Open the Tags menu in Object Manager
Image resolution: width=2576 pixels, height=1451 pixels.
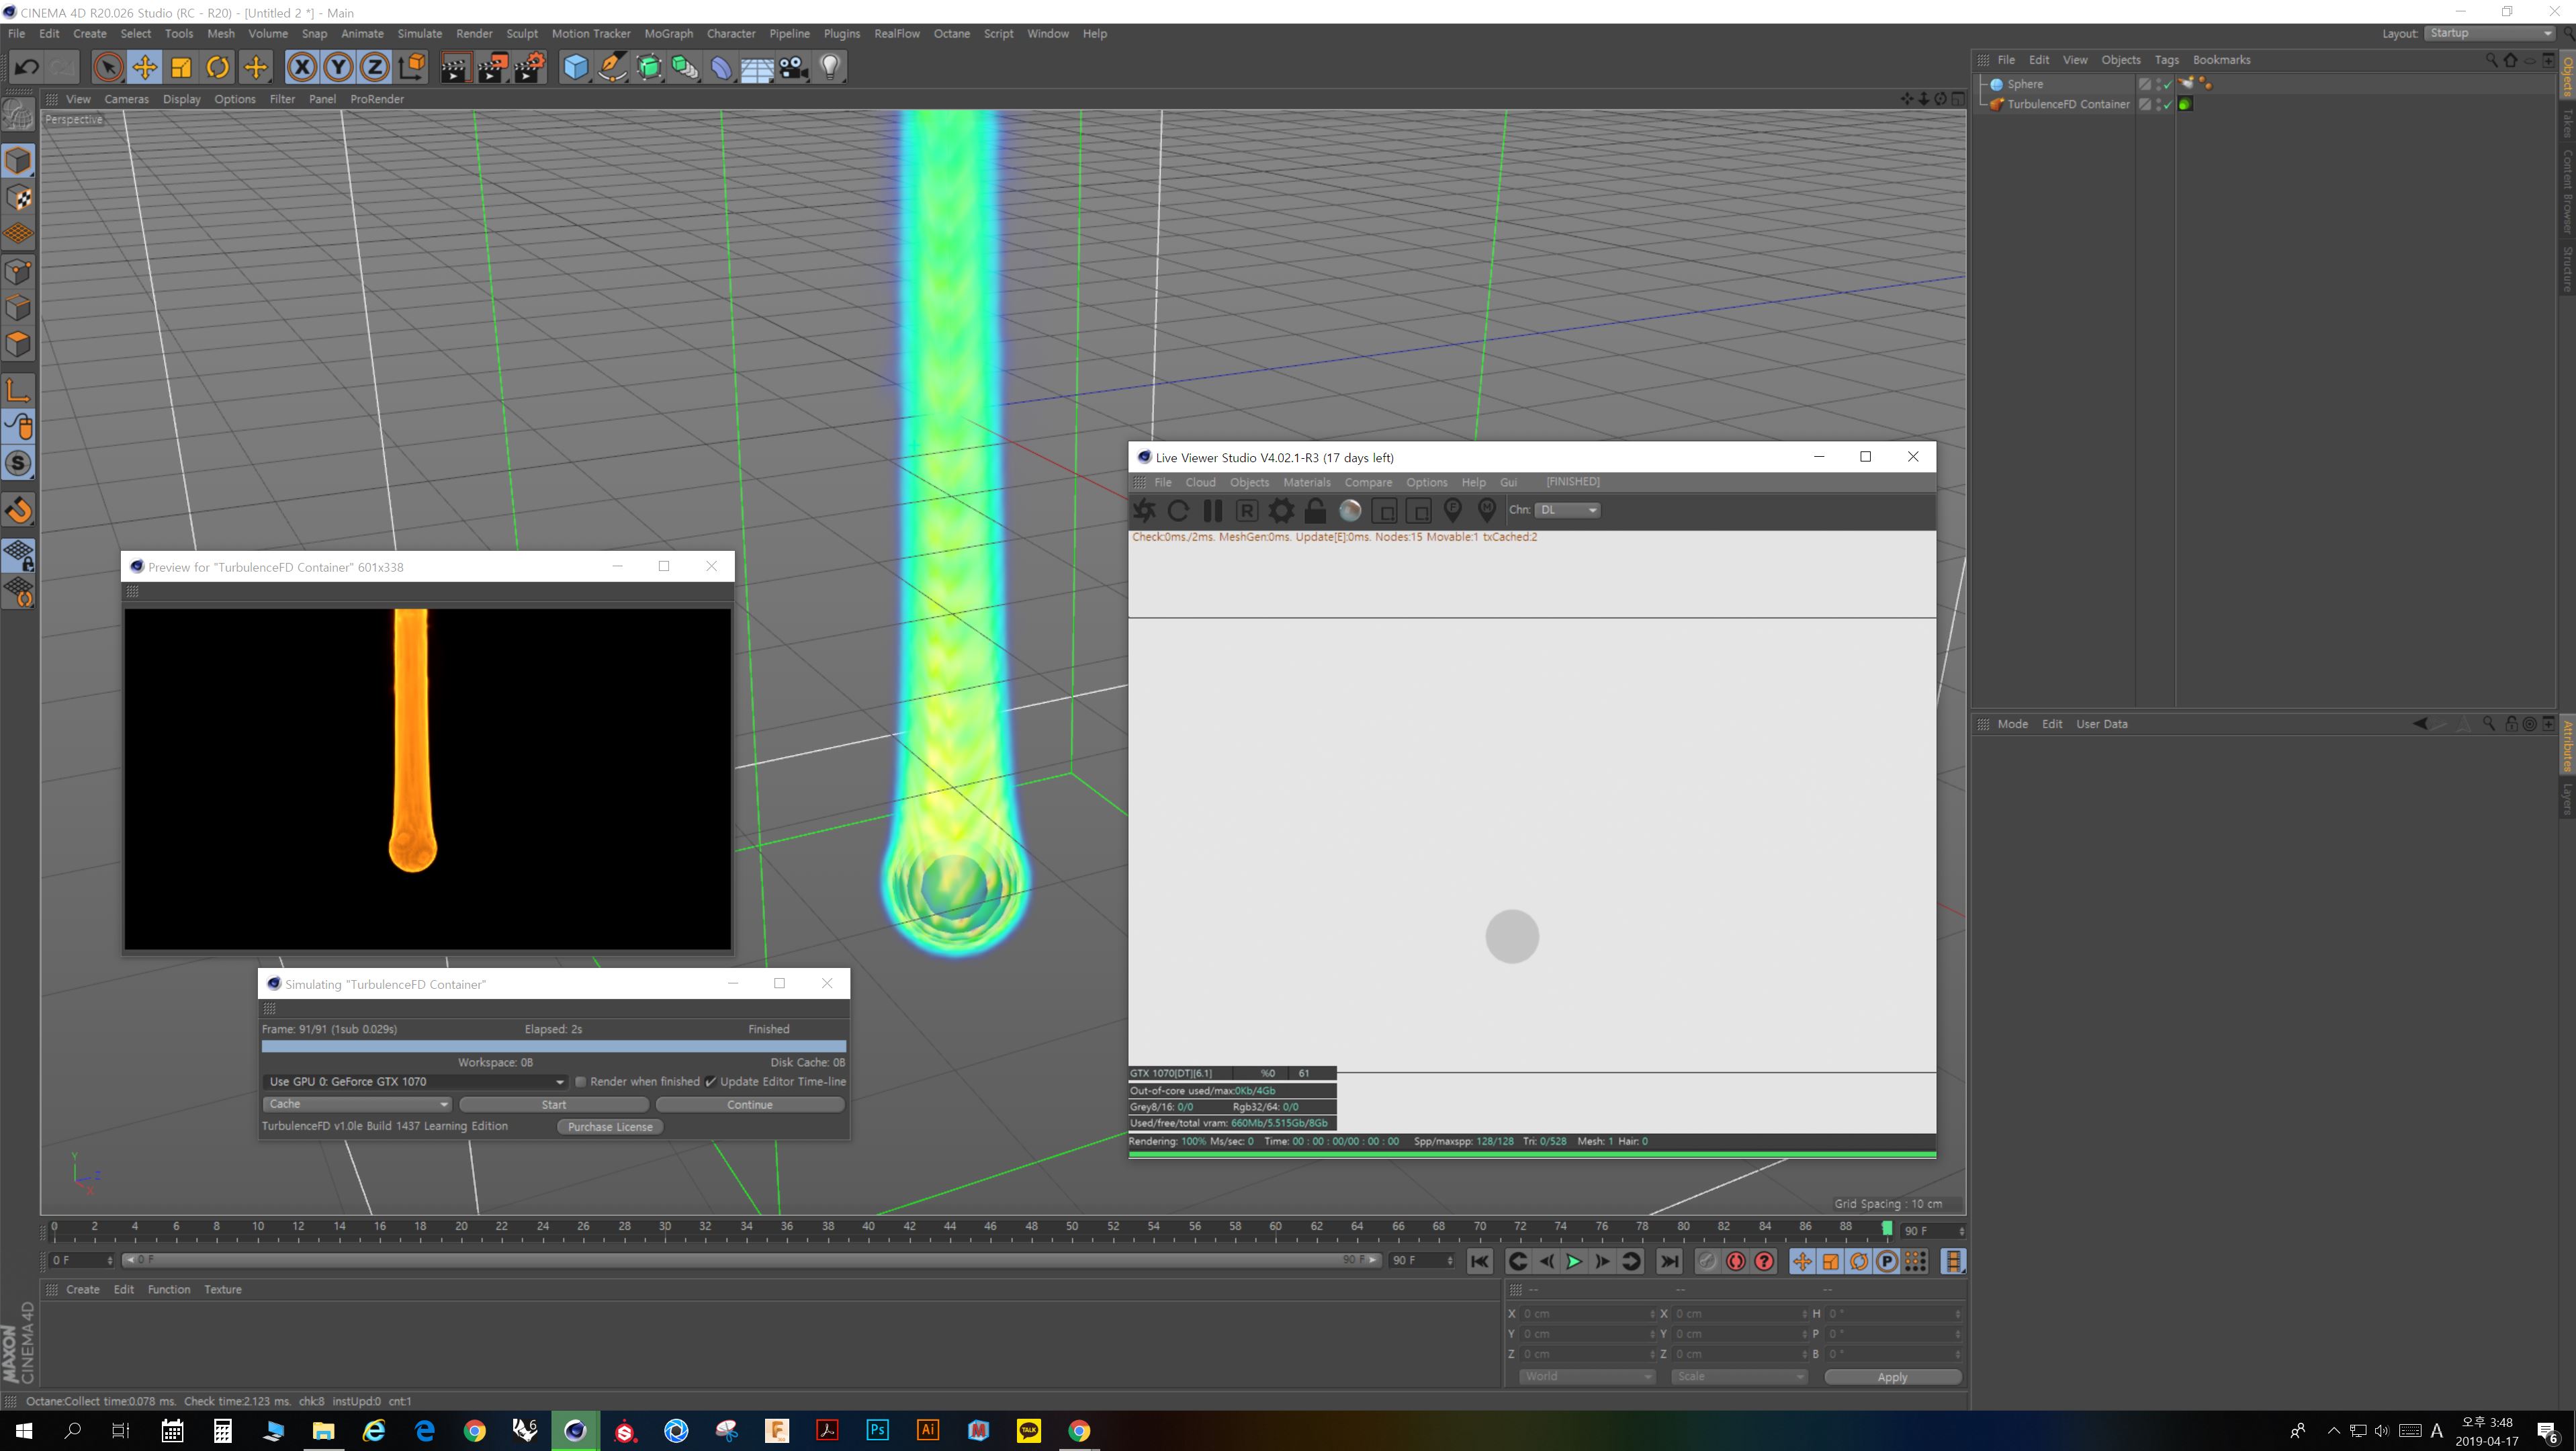tap(2166, 60)
